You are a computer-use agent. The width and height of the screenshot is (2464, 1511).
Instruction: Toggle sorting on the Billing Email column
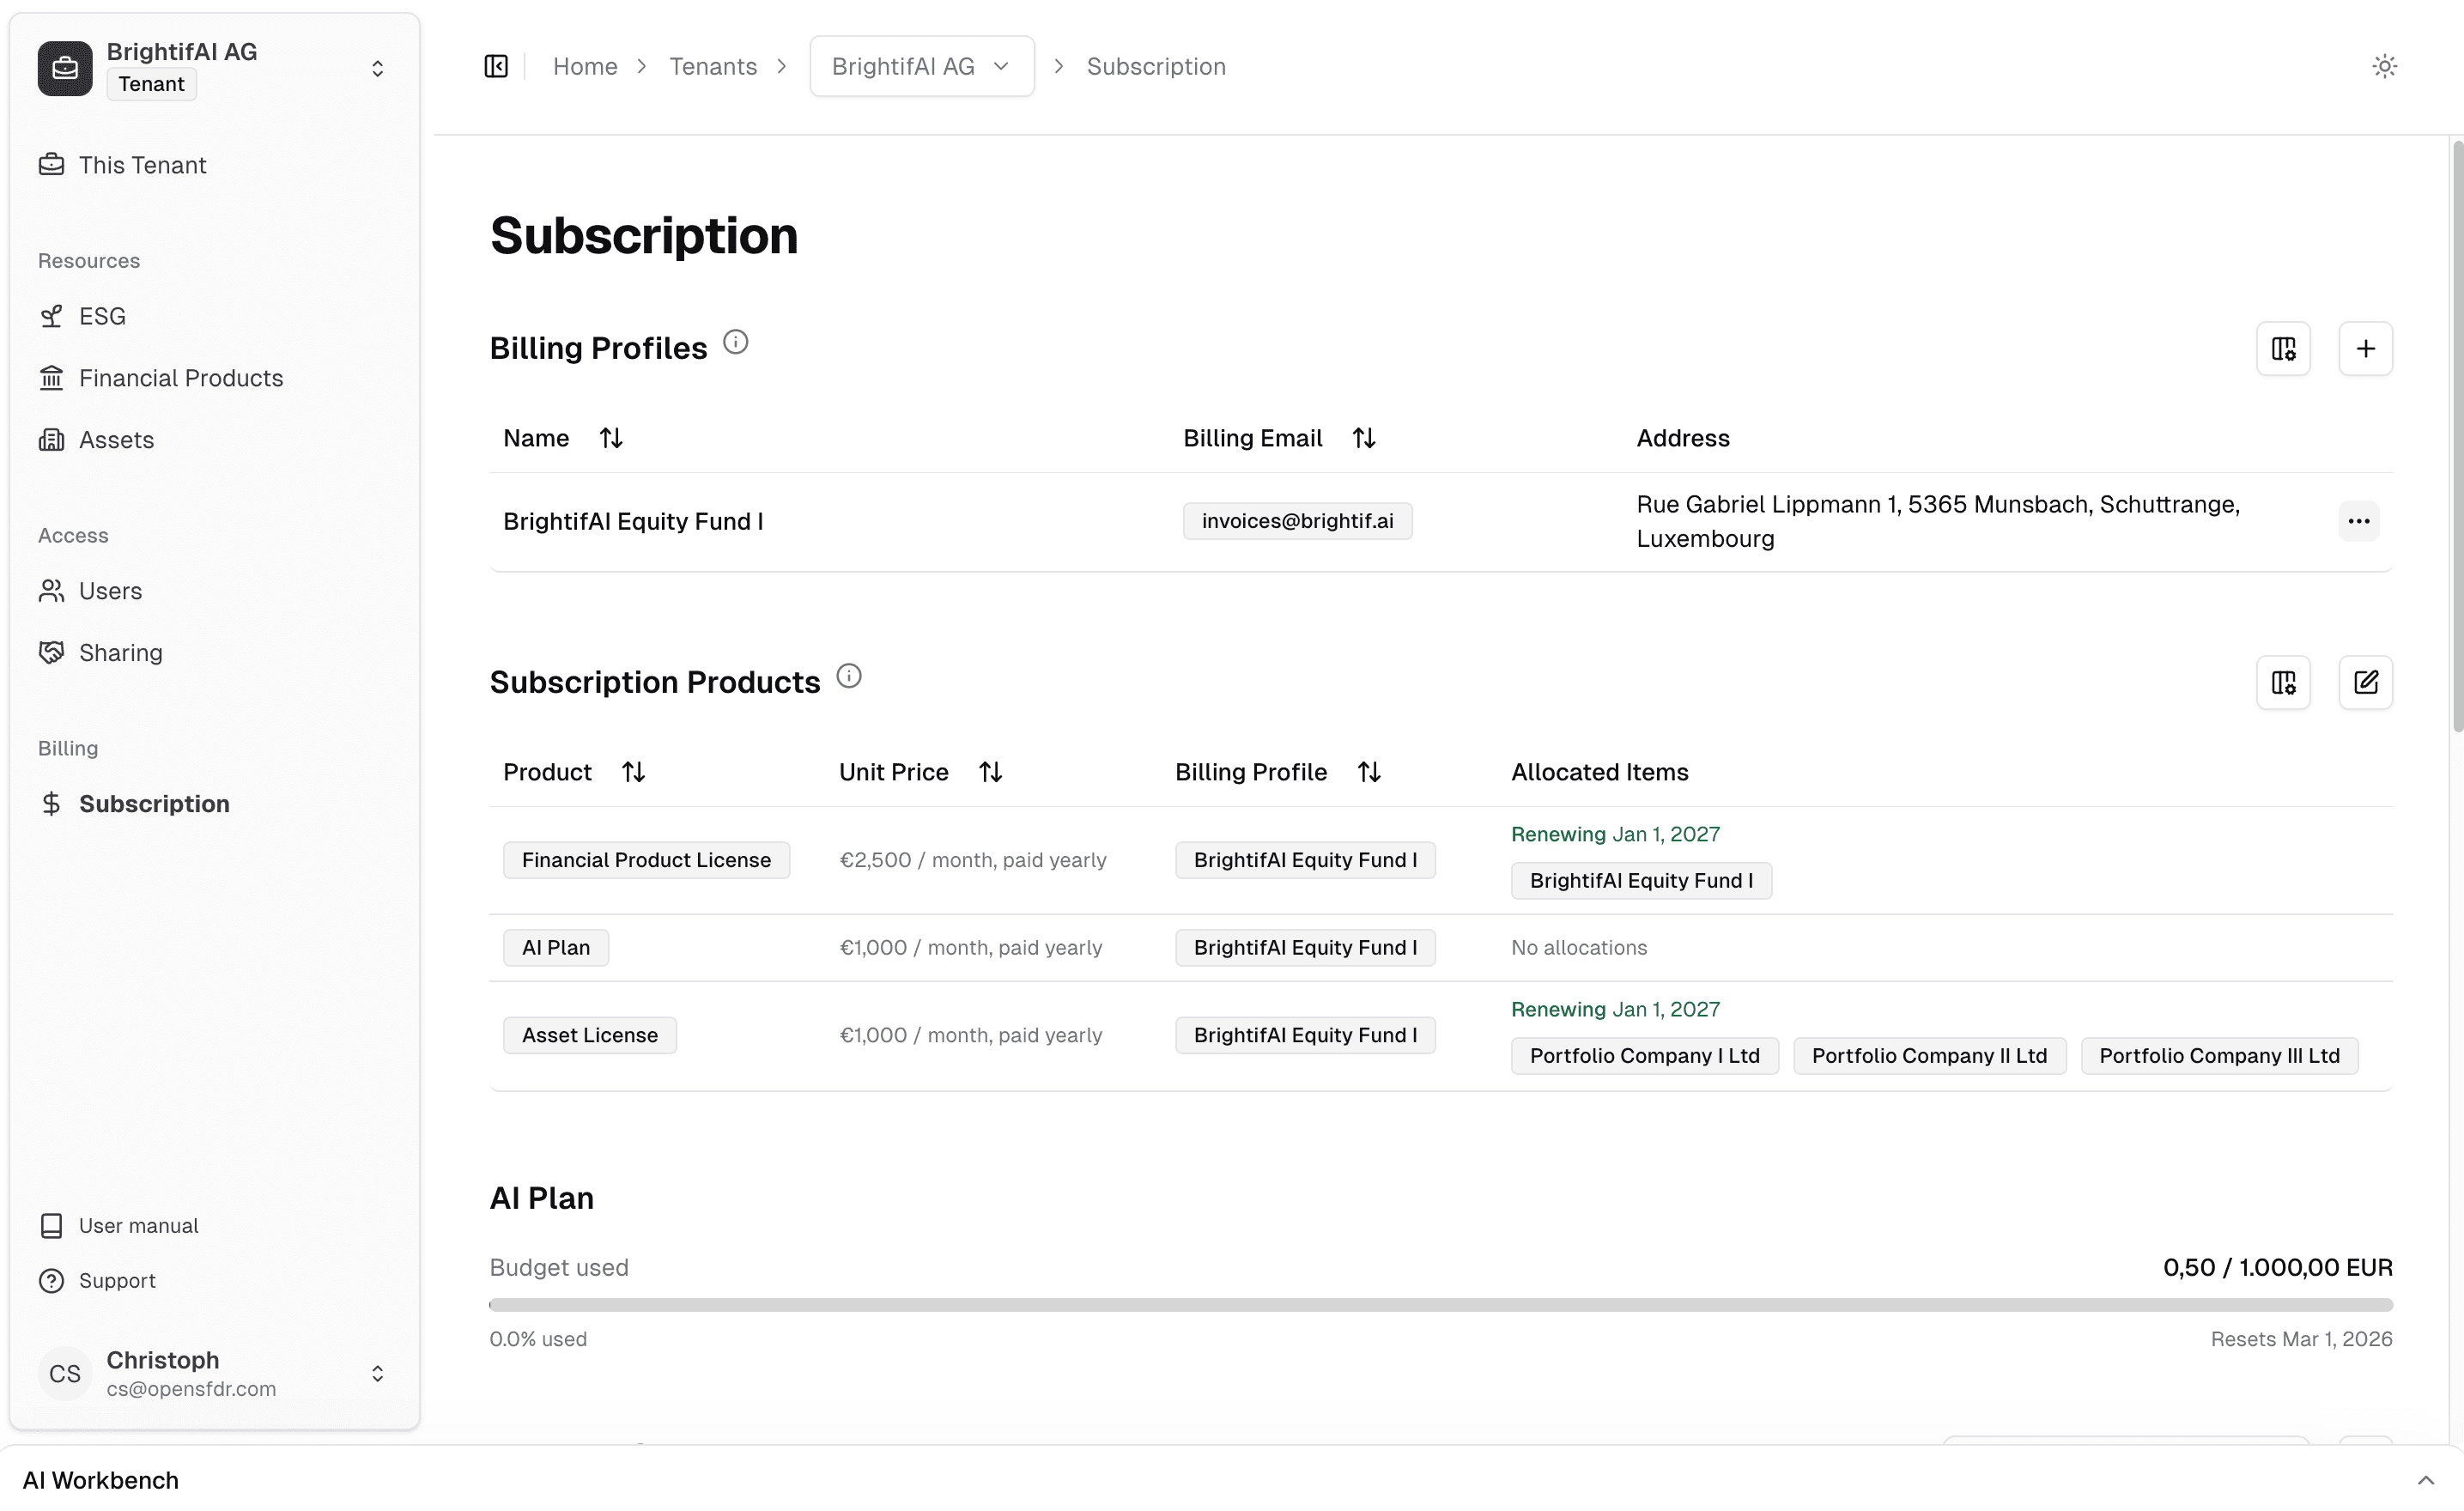click(1364, 437)
